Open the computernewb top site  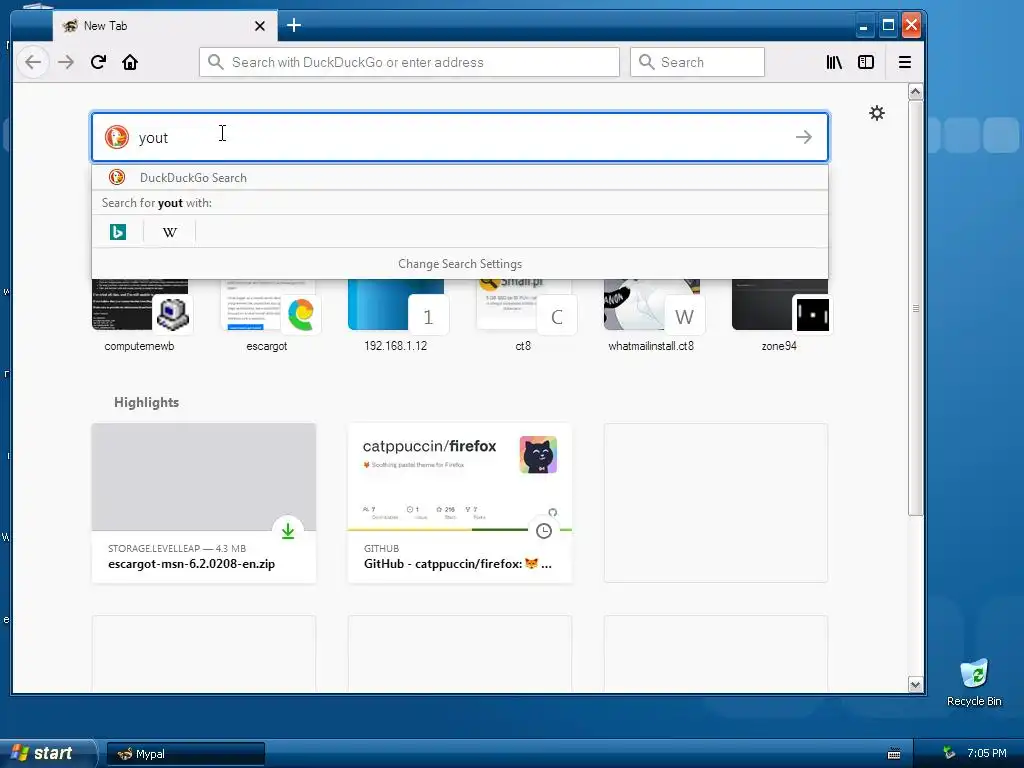140,316
